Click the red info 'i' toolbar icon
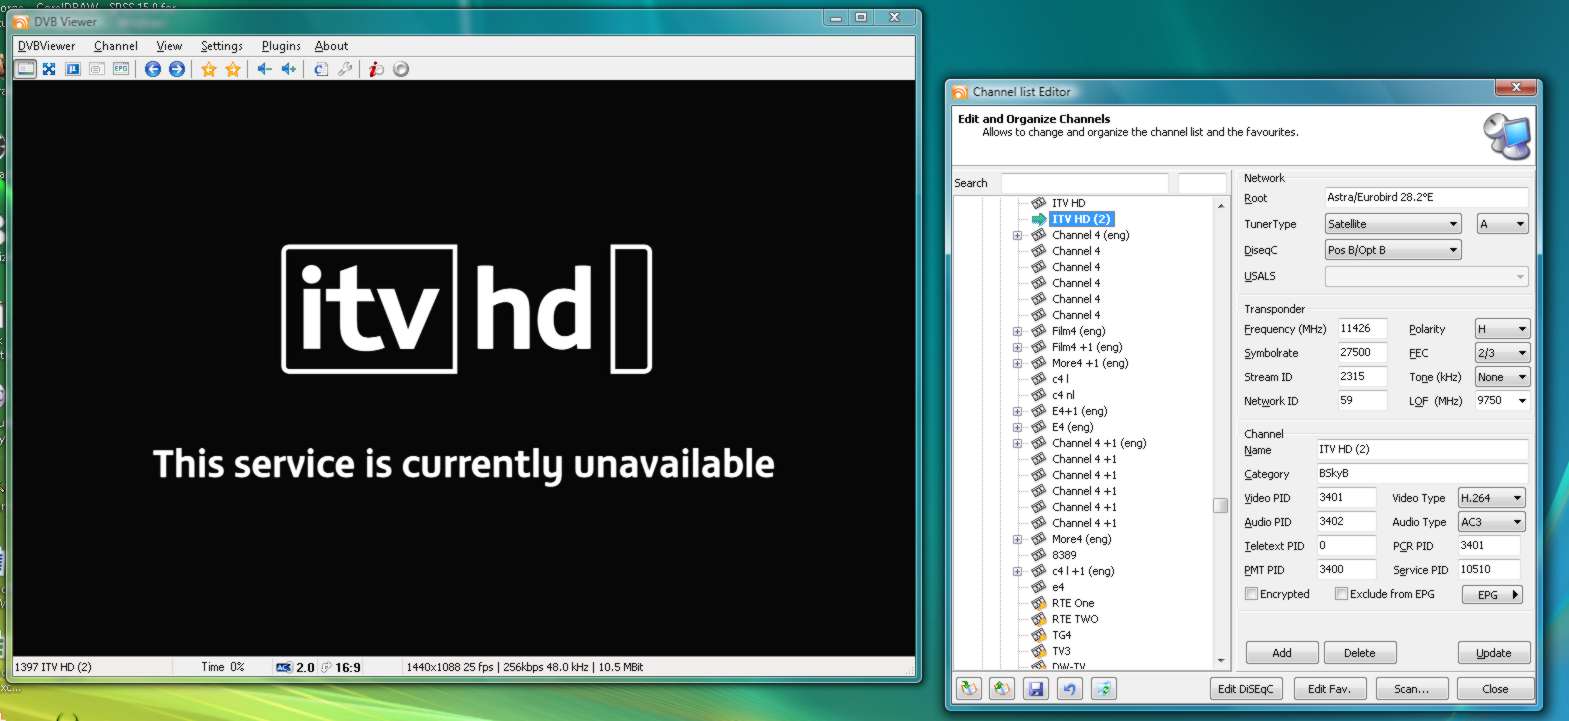 click(376, 69)
